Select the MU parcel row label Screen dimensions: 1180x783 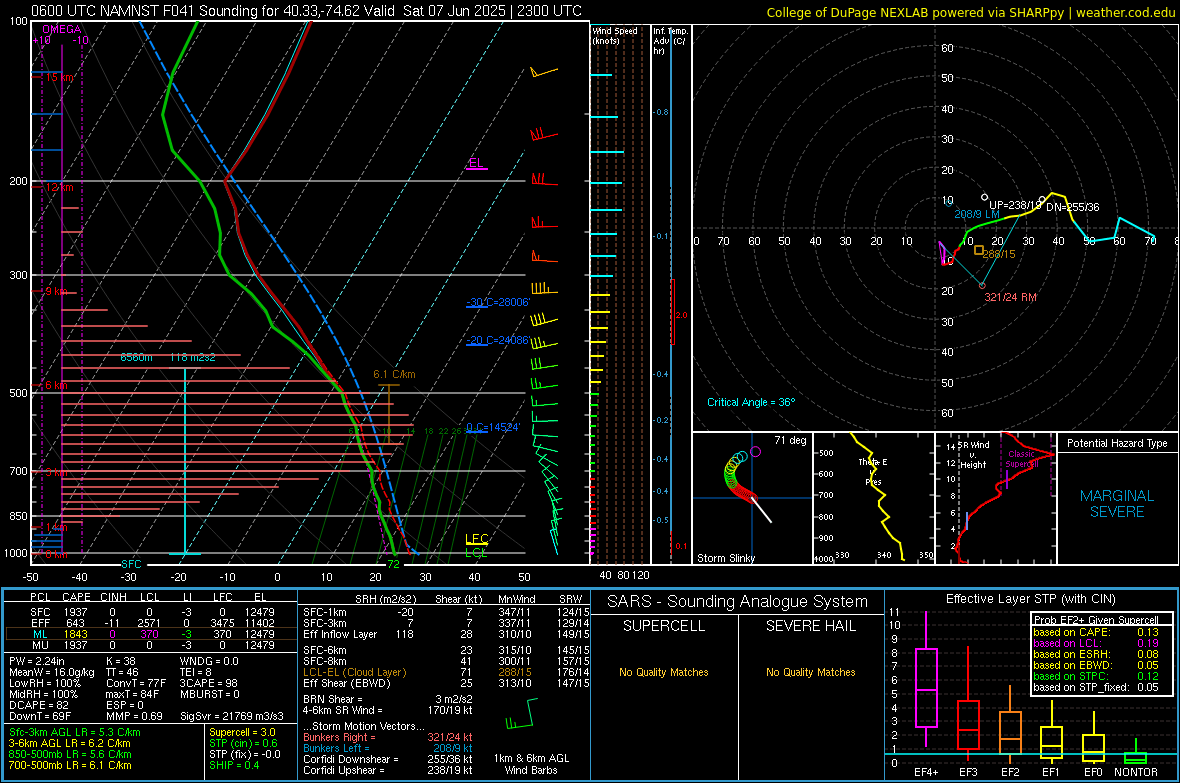40,644
